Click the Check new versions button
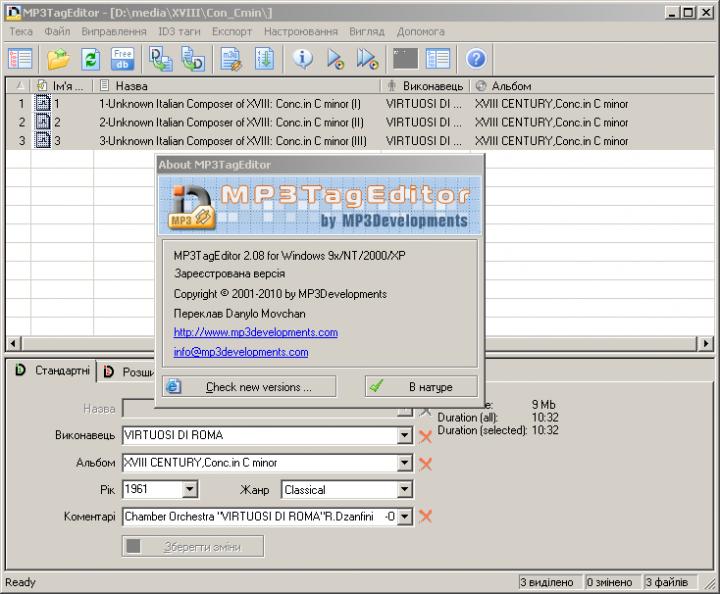 tap(259, 387)
